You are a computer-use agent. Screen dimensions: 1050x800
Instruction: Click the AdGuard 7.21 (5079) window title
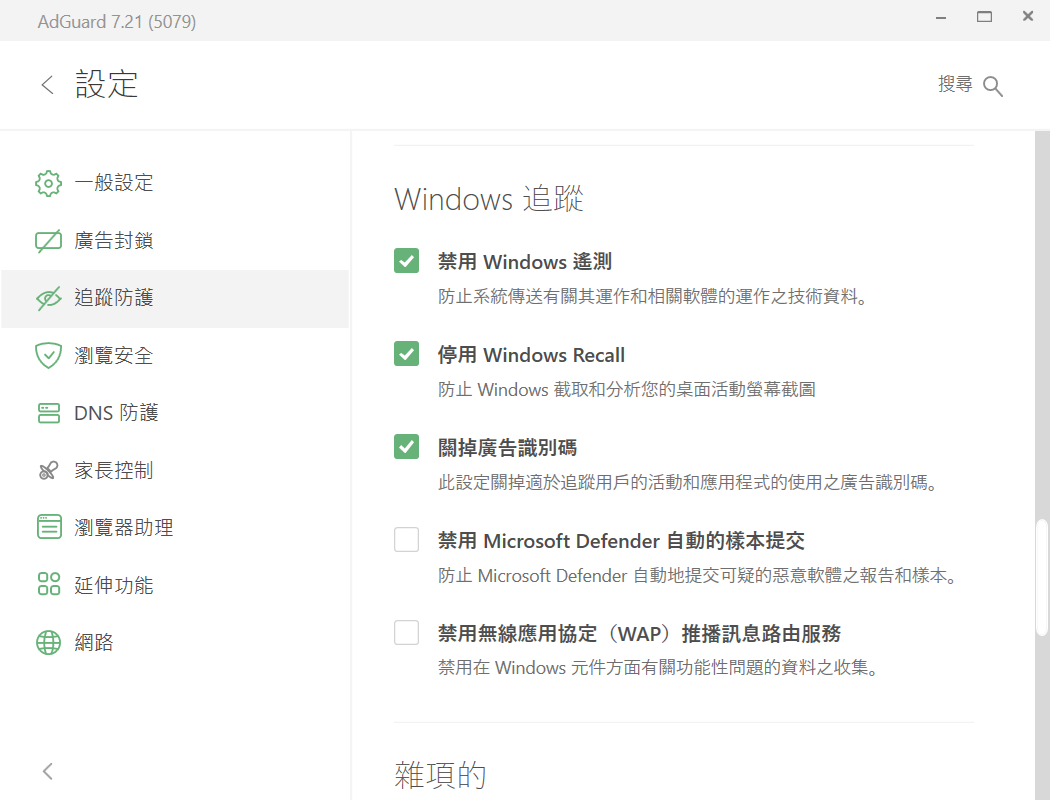[x=117, y=21]
